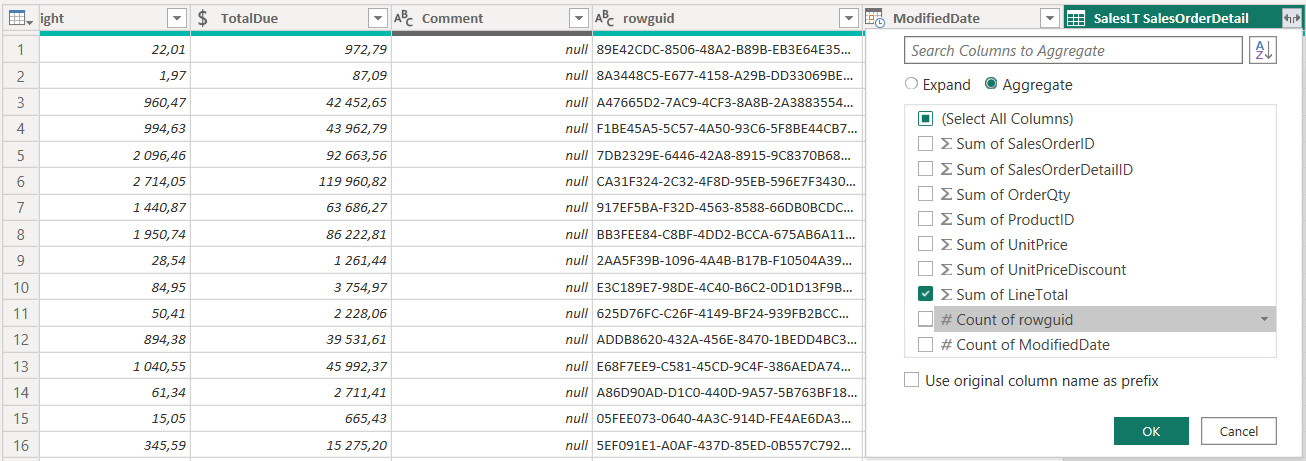The width and height of the screenshot is (1306, 461).
Task: Click the OK button
Action: click(1151, 431)
